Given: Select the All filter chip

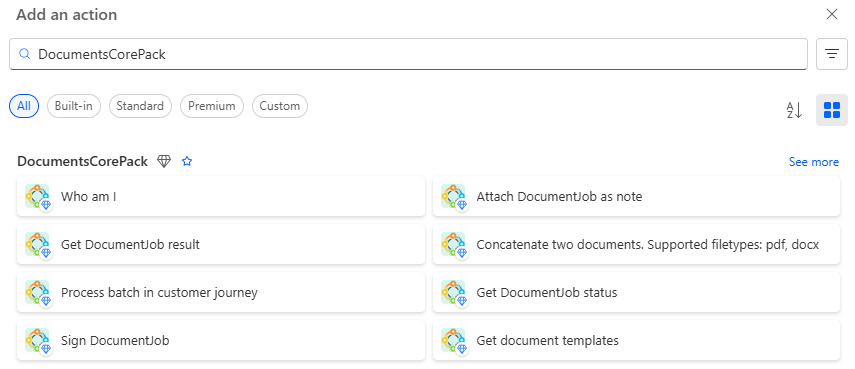Looking at the screenshot, I should click(24, 106).
